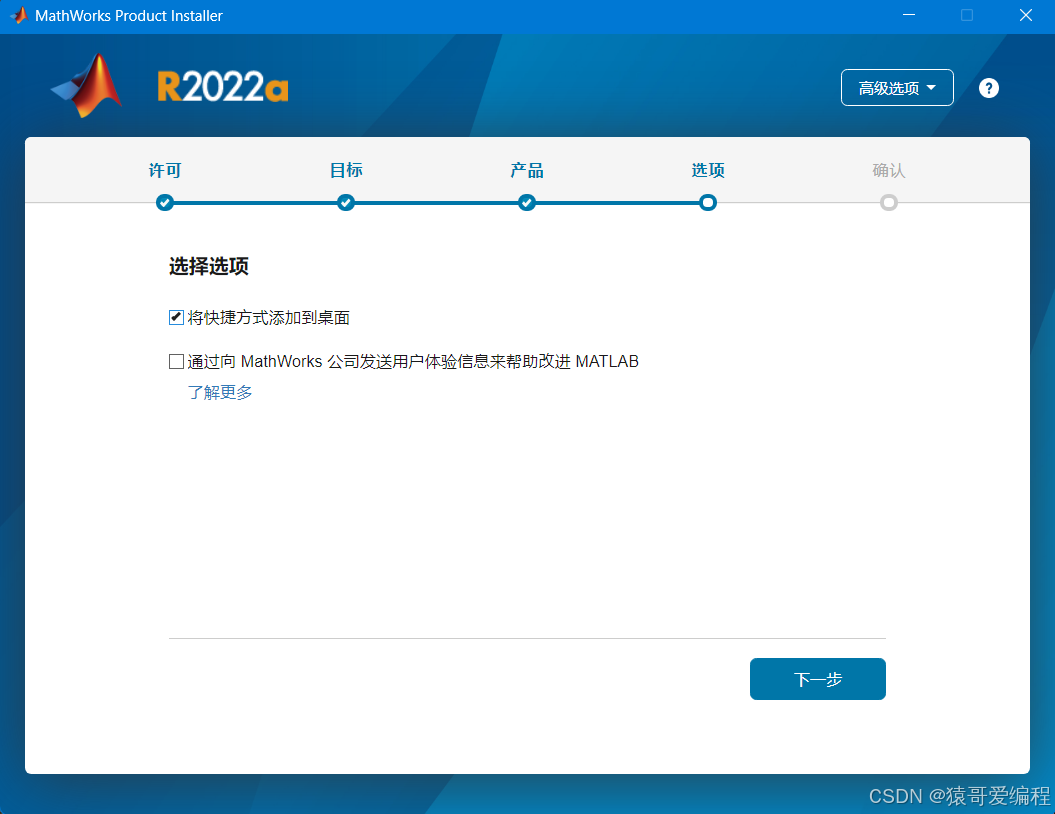Click the 选择选项 heading
Screen dimensions: 1055x814
click(x=209, y=266)
